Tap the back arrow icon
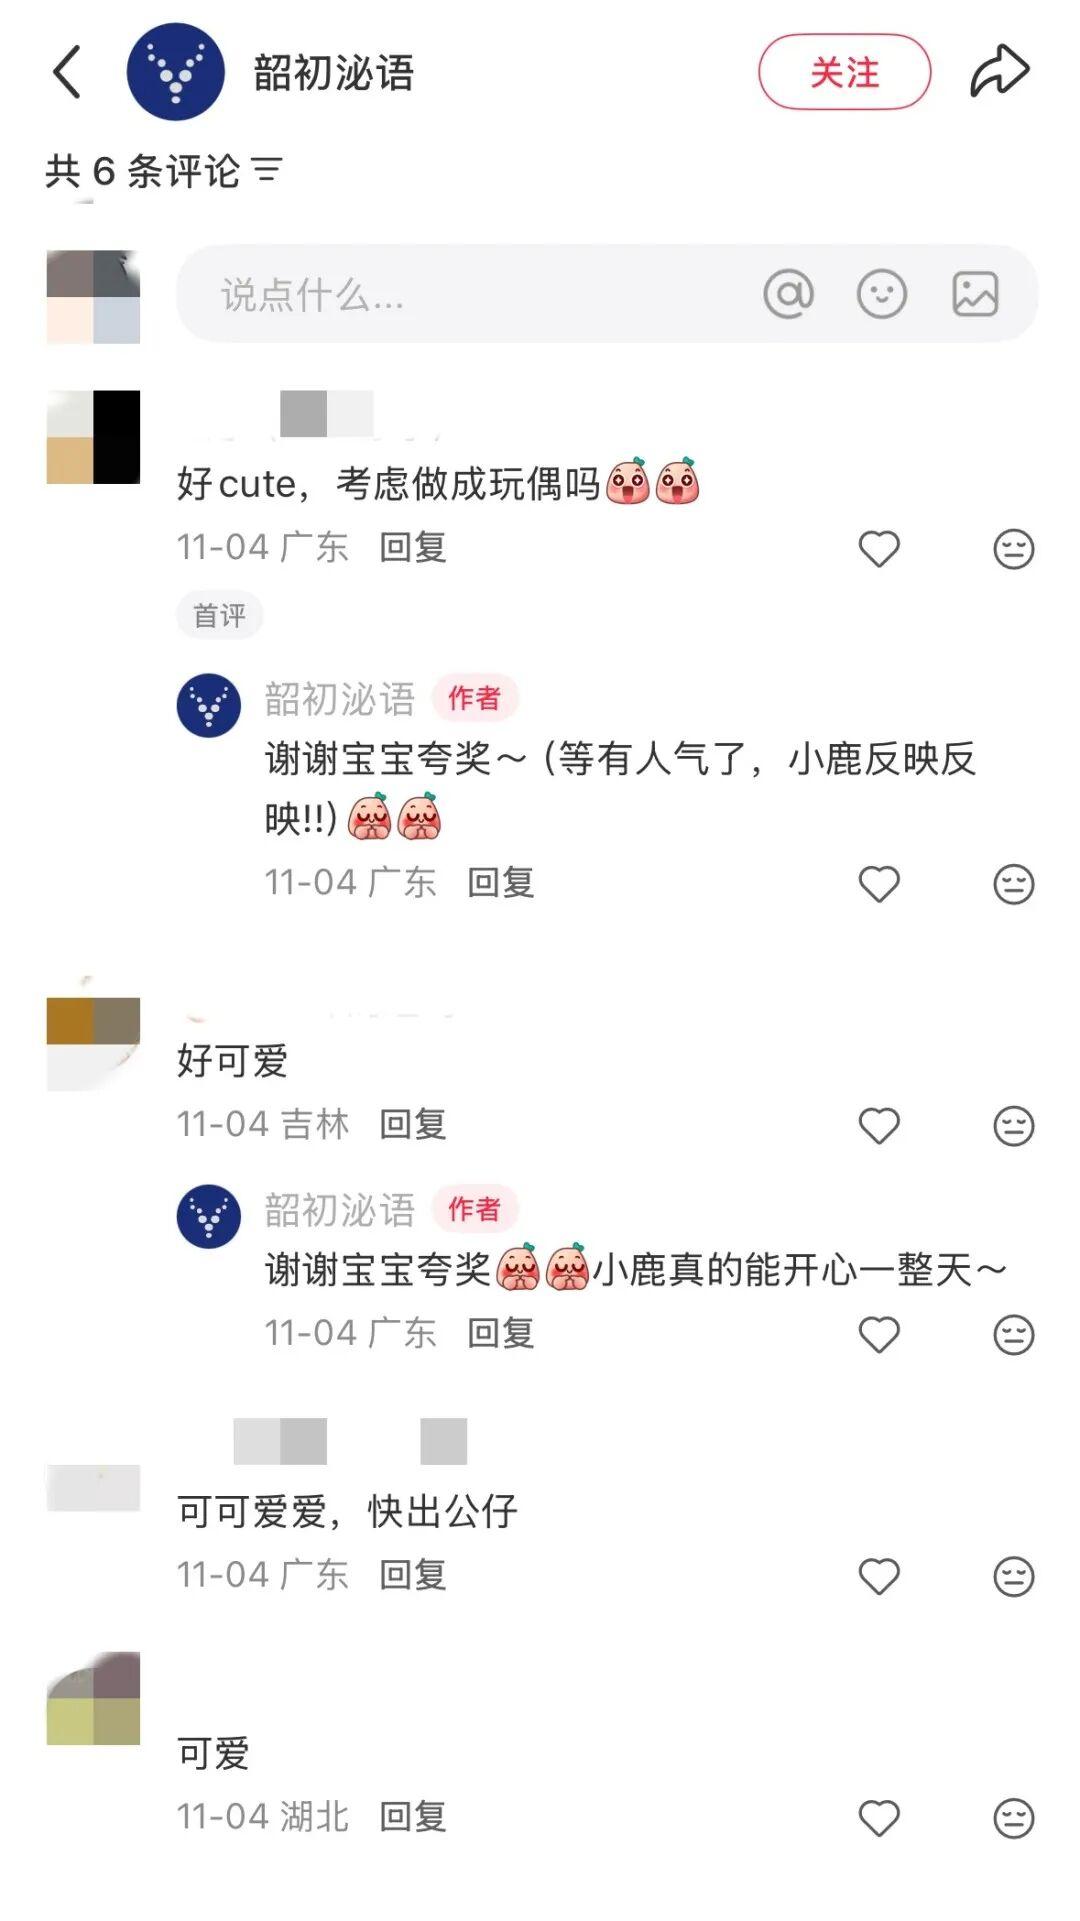The width and height of the screenshot is (1080, 1921). coord(66,72)
